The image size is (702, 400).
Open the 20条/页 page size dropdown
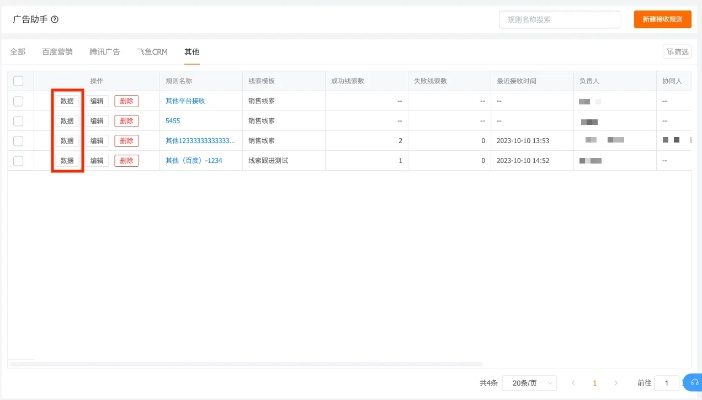pyautogui.click(x=530, y=383)
